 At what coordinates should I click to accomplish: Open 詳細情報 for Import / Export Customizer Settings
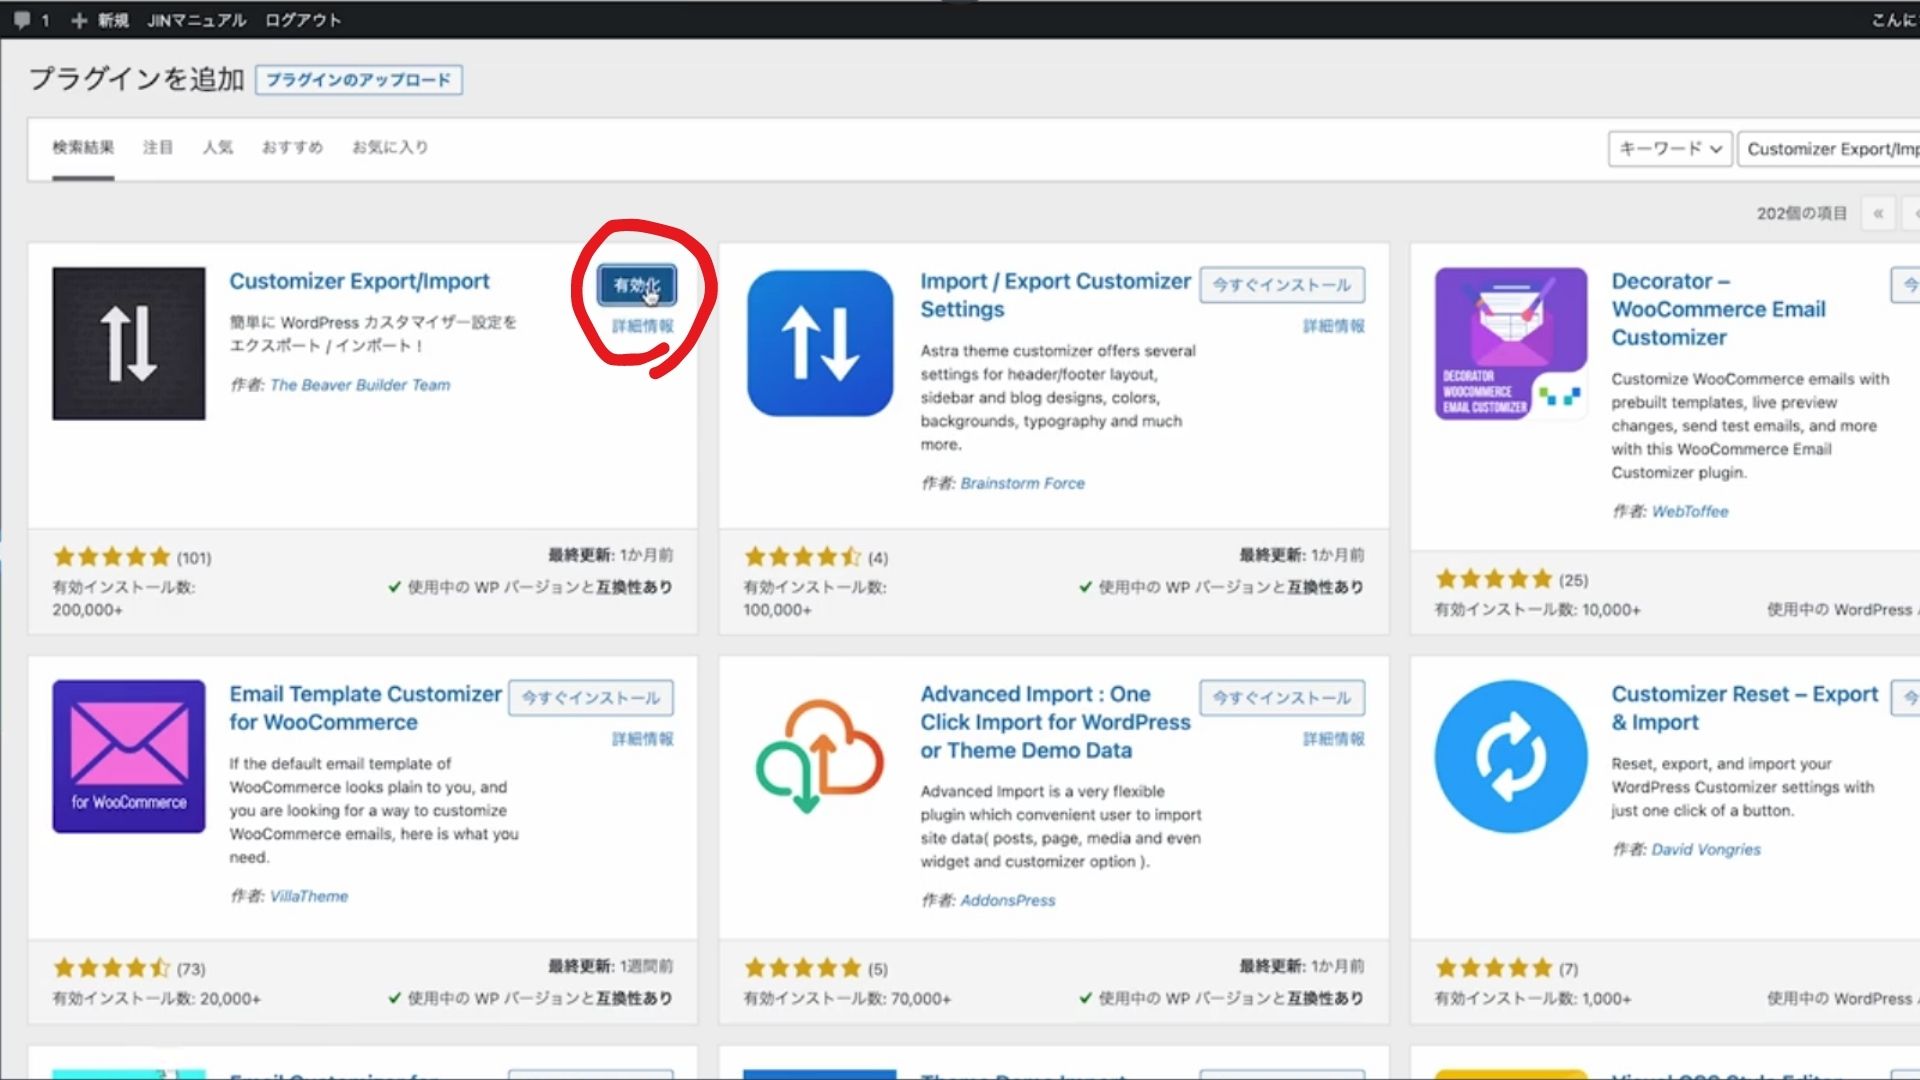pos(1333,326)
